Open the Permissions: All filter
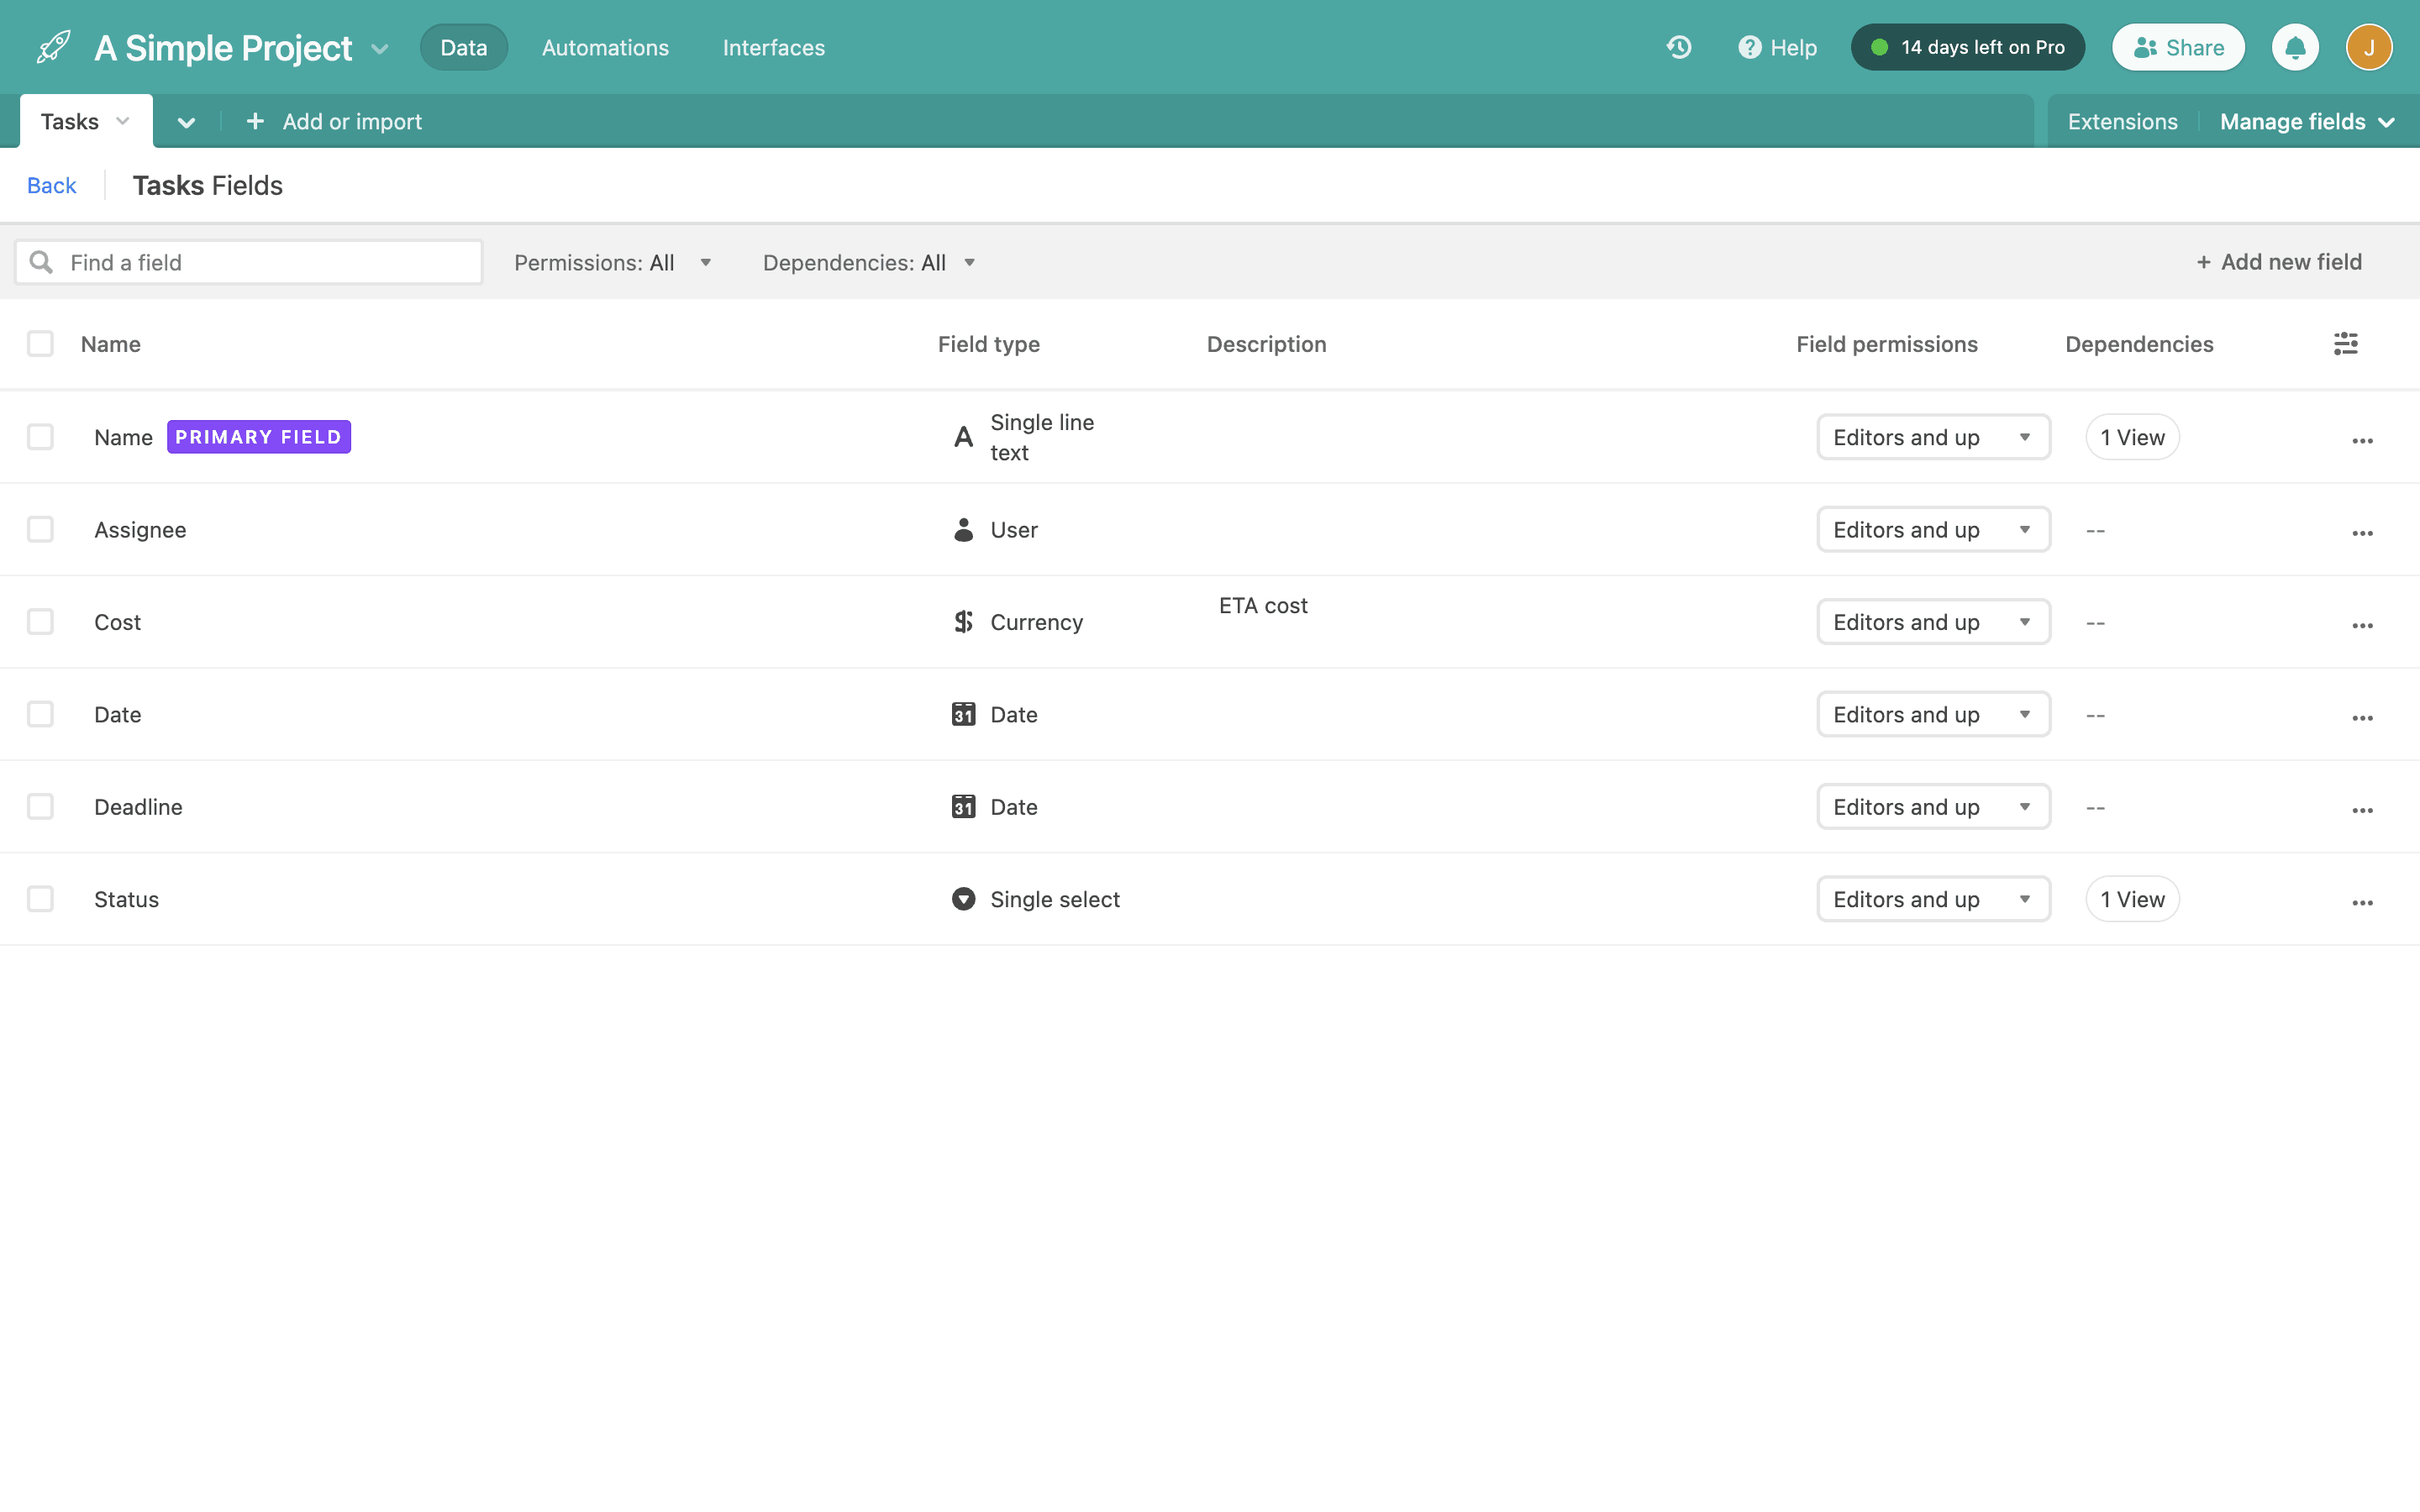Screen dimensions: 2420x1512 (612, 262)
